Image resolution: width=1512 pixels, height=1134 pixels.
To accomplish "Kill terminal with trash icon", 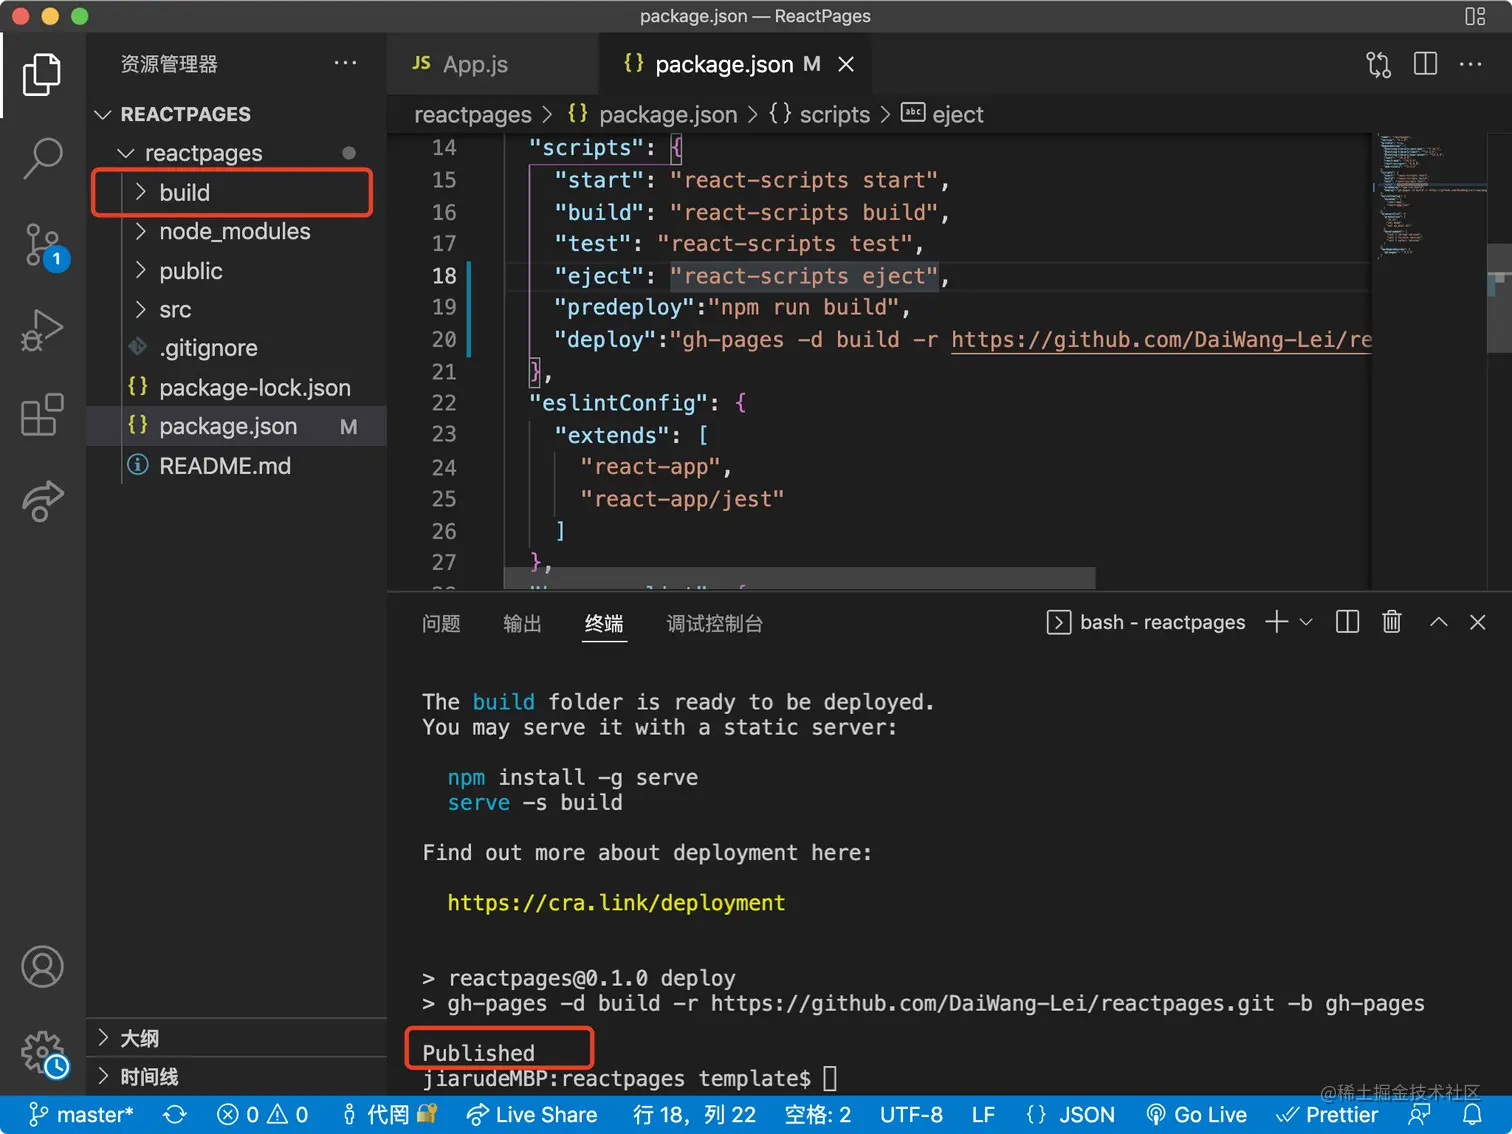I will pyautogui.click(x=1391, y=622).
